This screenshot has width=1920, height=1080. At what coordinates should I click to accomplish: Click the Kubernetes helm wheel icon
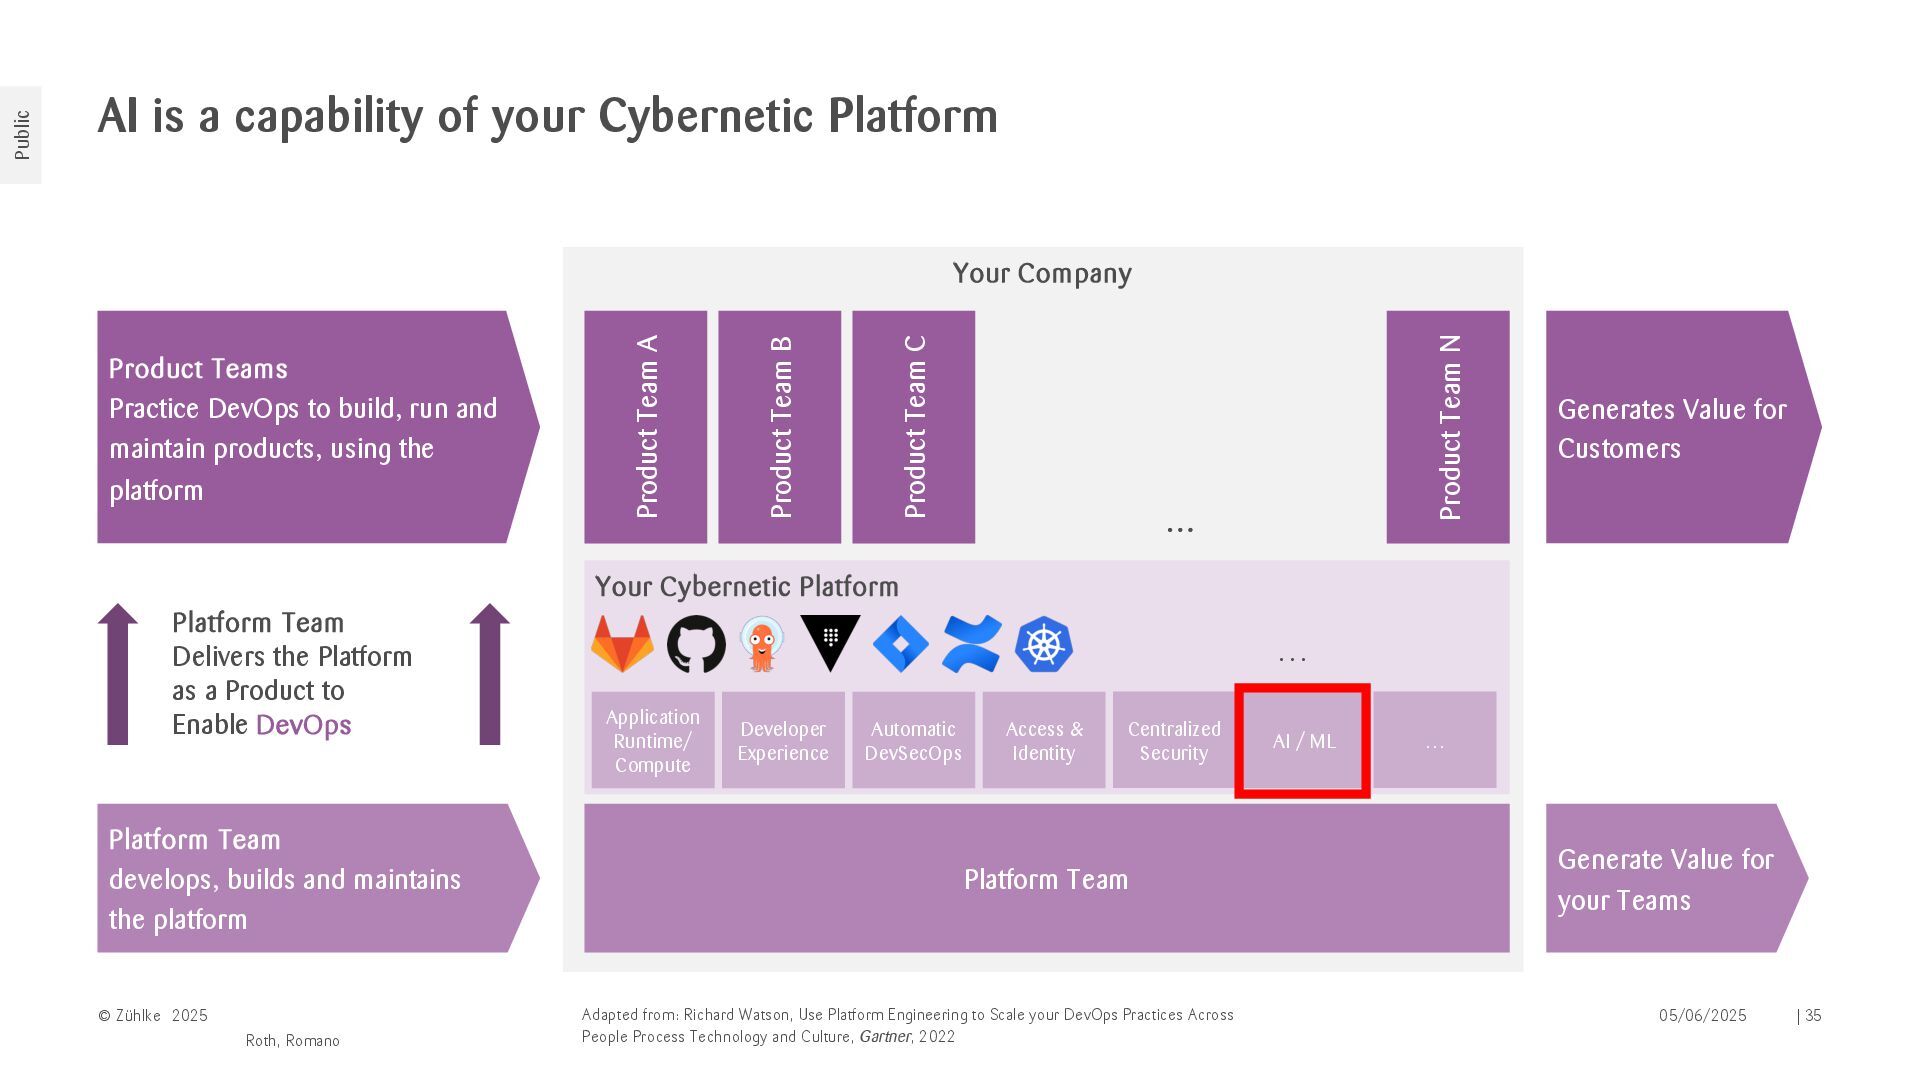click(x=1044, y=644)
